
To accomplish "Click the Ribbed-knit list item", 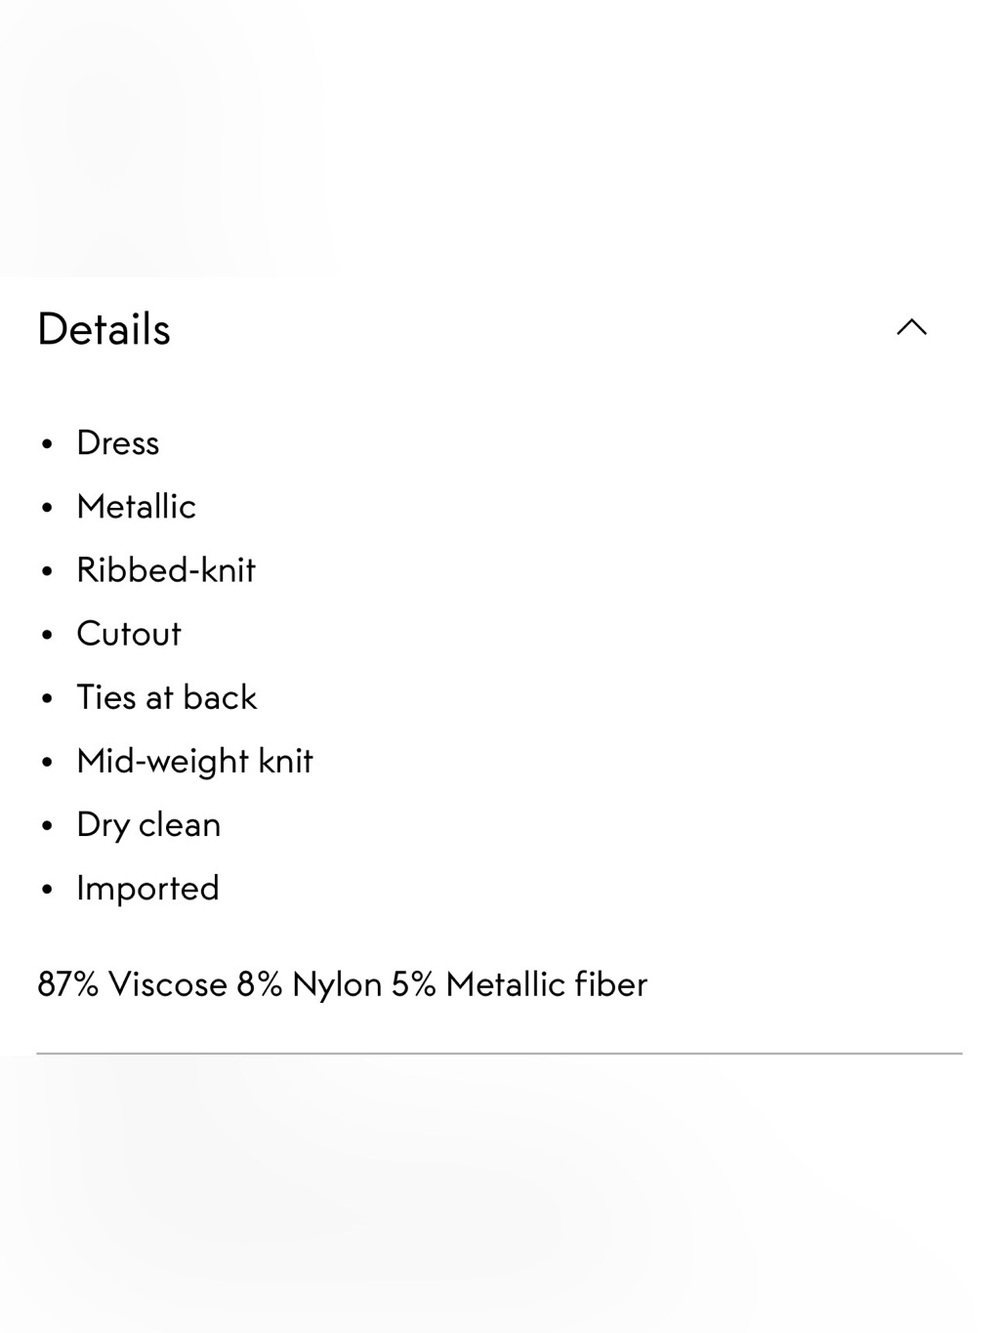I will [166, 570].
